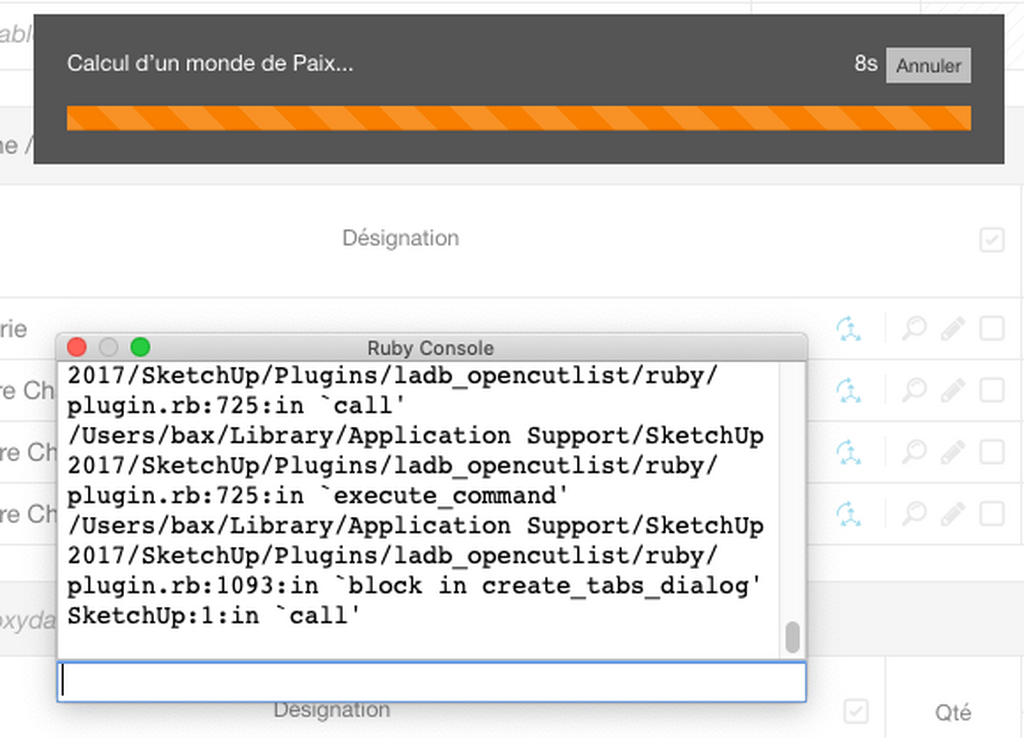The image size is (1024, 738).
Task: Click the Qté column header
Action: pos(952,712)
